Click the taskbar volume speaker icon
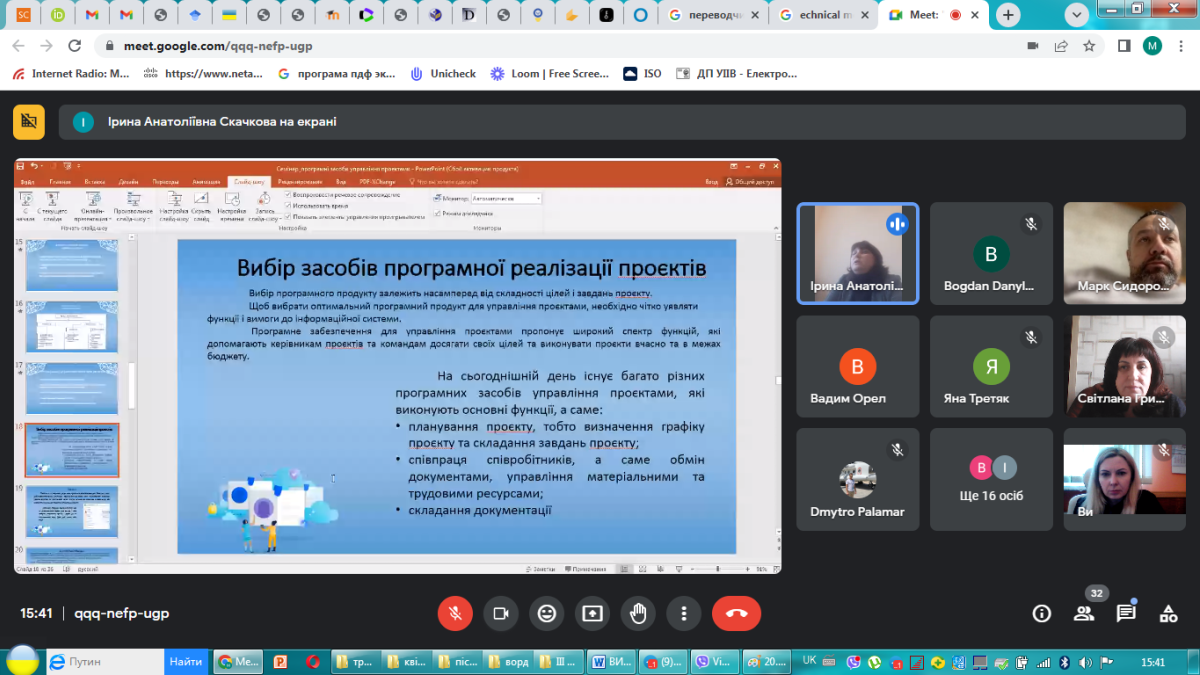 click(x=1085, y=662)
